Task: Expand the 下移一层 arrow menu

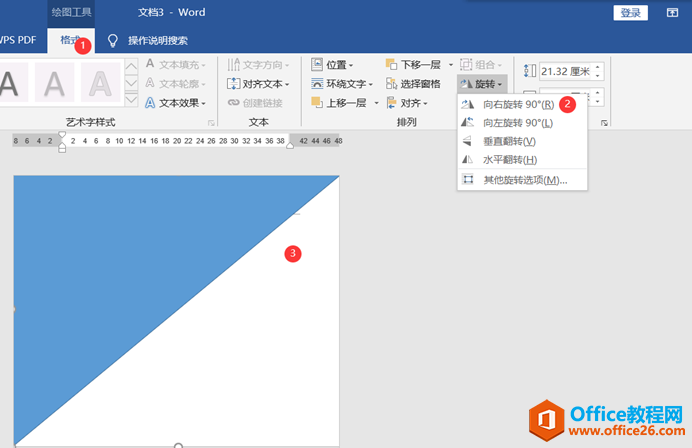Action: pos(451,65)
